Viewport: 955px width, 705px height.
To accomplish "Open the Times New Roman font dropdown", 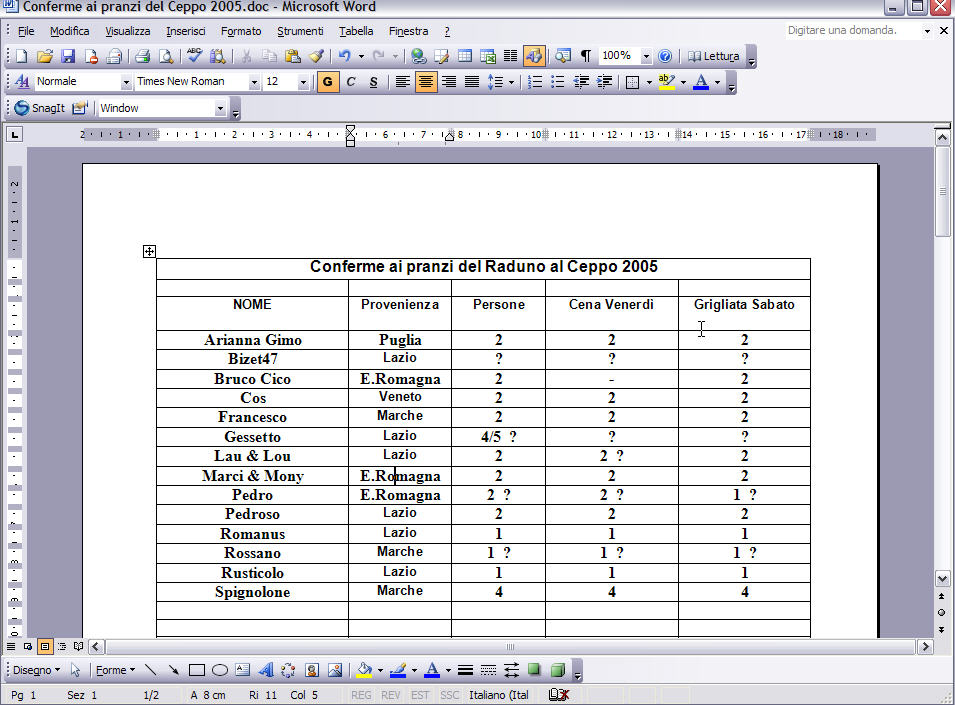I will pos(254,82).
